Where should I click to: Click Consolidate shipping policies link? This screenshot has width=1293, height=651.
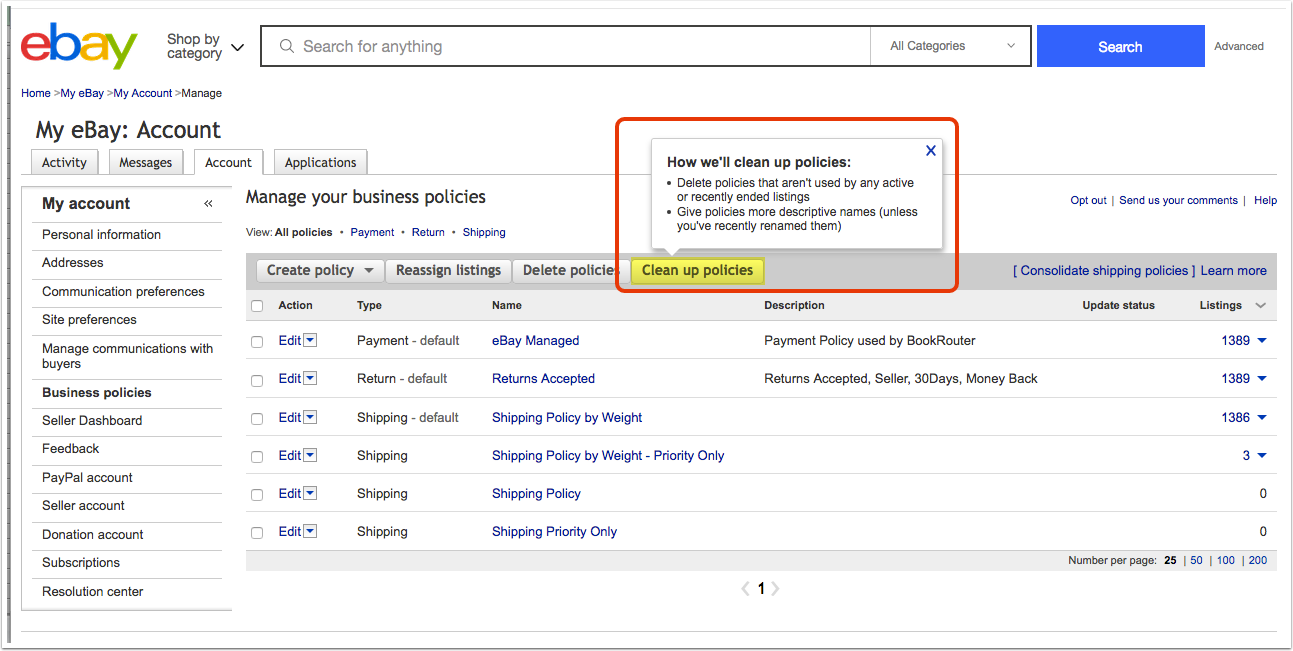click(x=1104, y=270)
